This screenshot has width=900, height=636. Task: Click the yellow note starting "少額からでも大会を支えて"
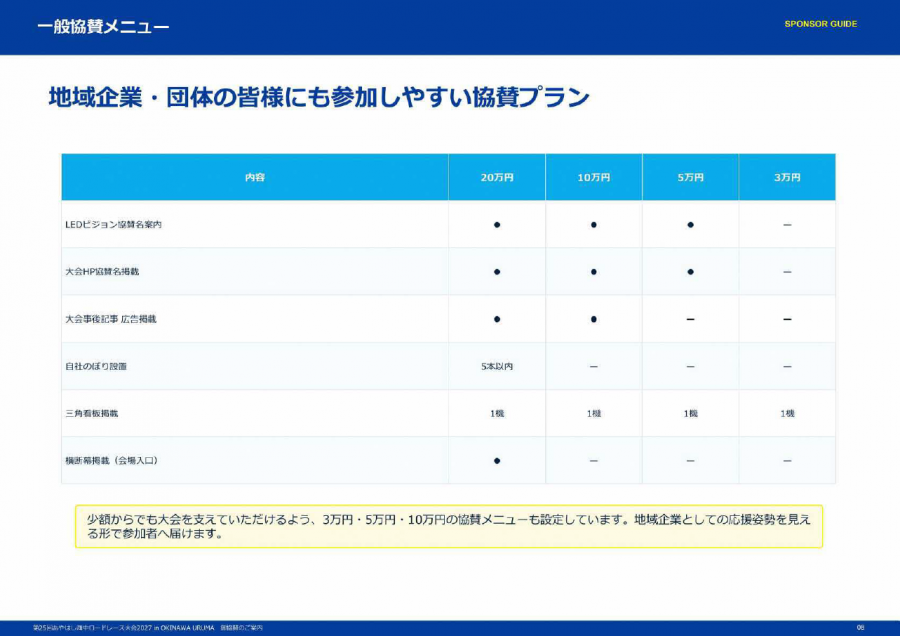click(449, 526)
